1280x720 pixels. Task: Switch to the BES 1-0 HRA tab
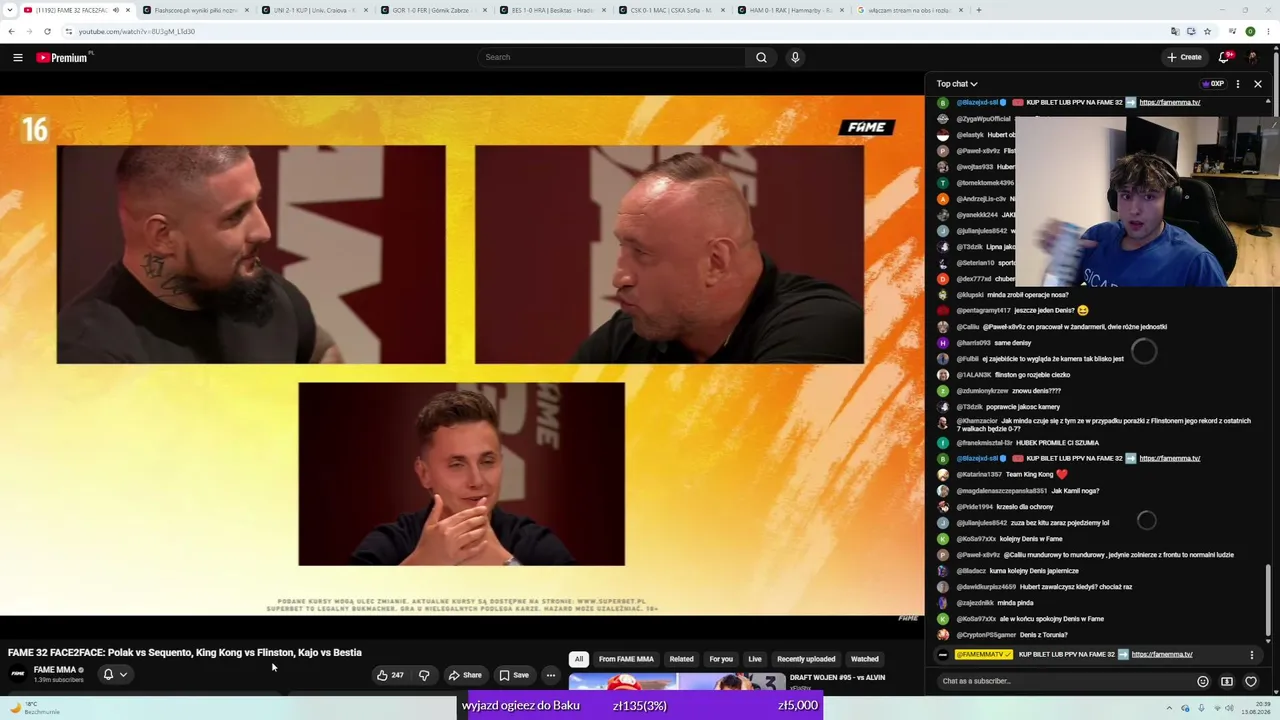[553, 10]
